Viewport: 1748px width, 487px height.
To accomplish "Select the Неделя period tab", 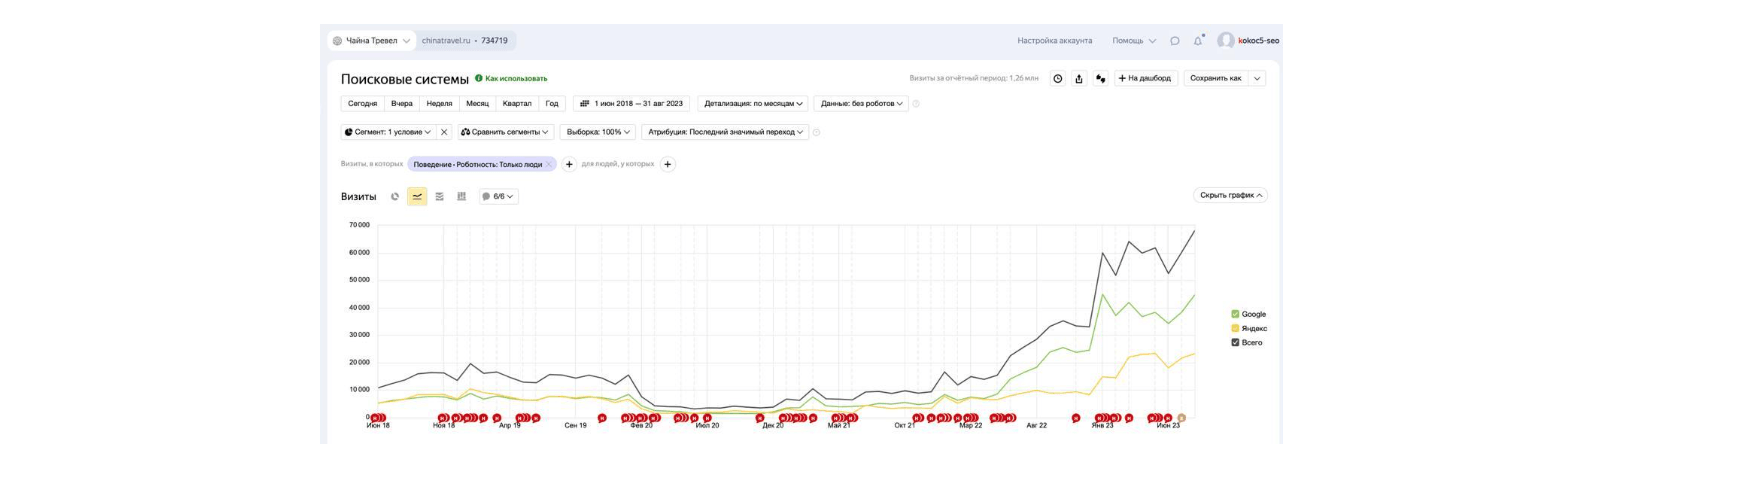I will coord(439,104).
